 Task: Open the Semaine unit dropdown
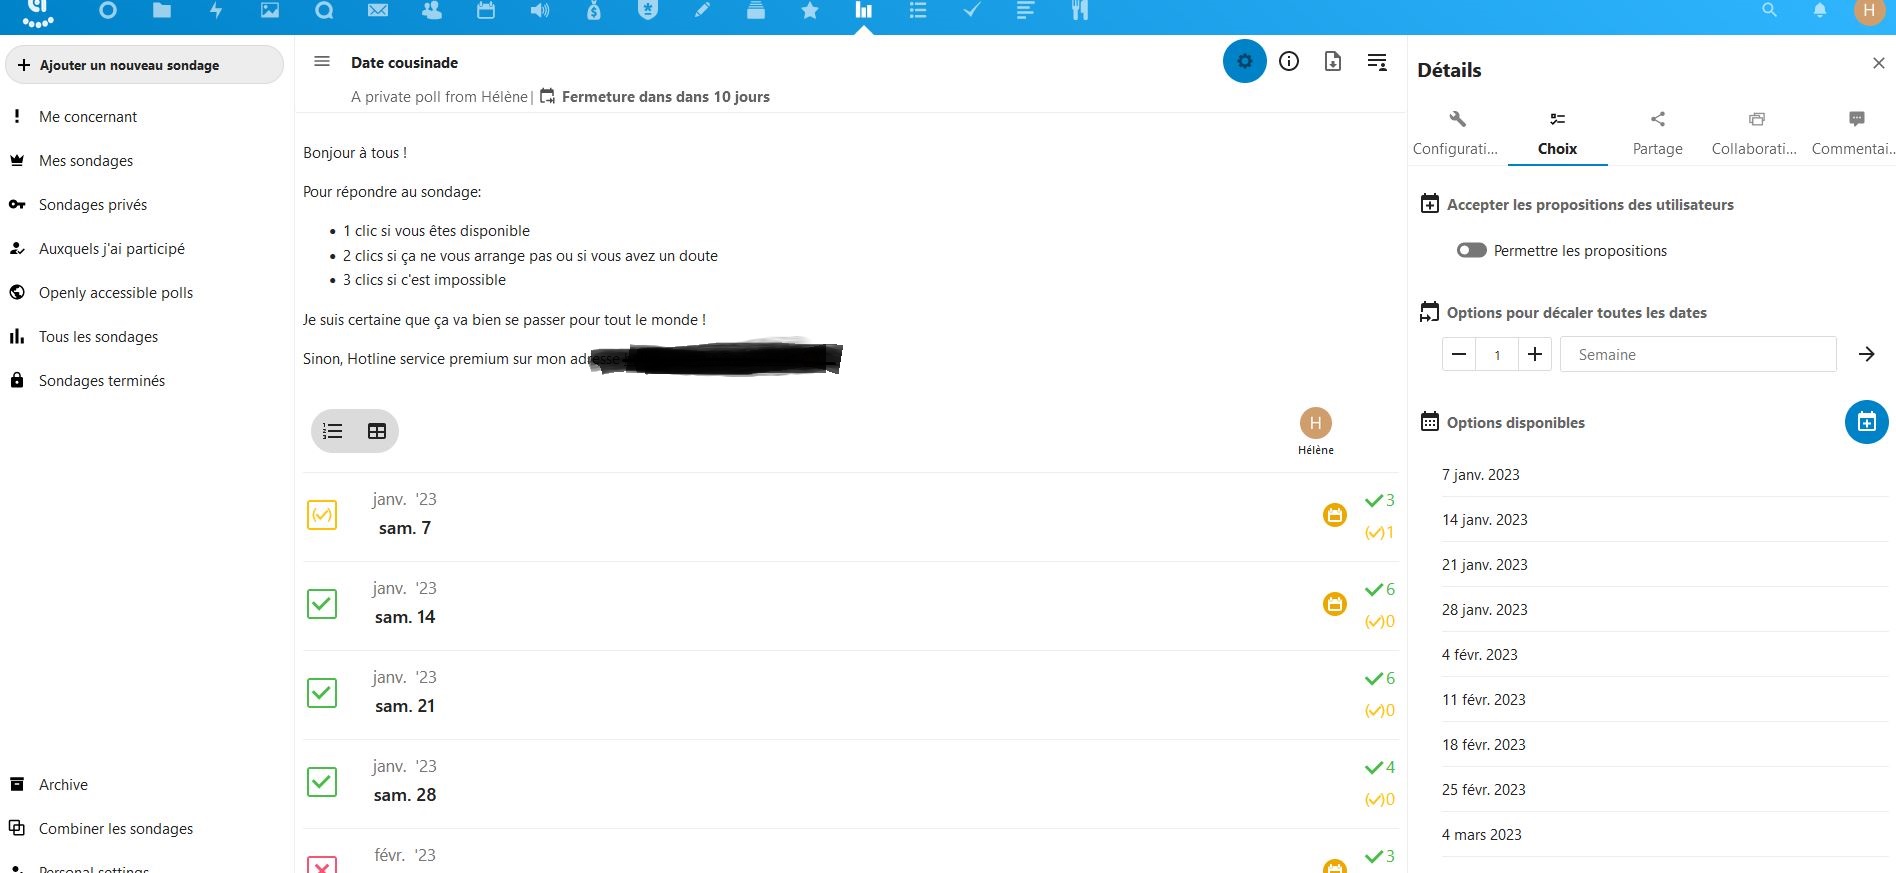click(1697, 355)
